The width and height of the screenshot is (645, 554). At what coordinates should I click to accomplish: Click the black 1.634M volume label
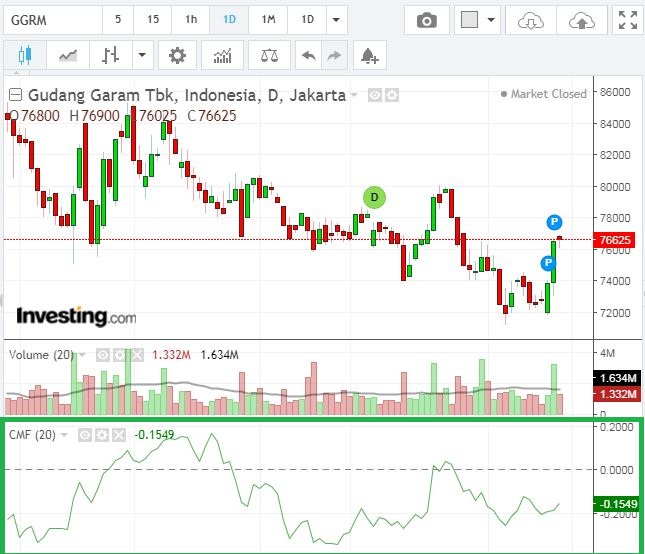617,378
